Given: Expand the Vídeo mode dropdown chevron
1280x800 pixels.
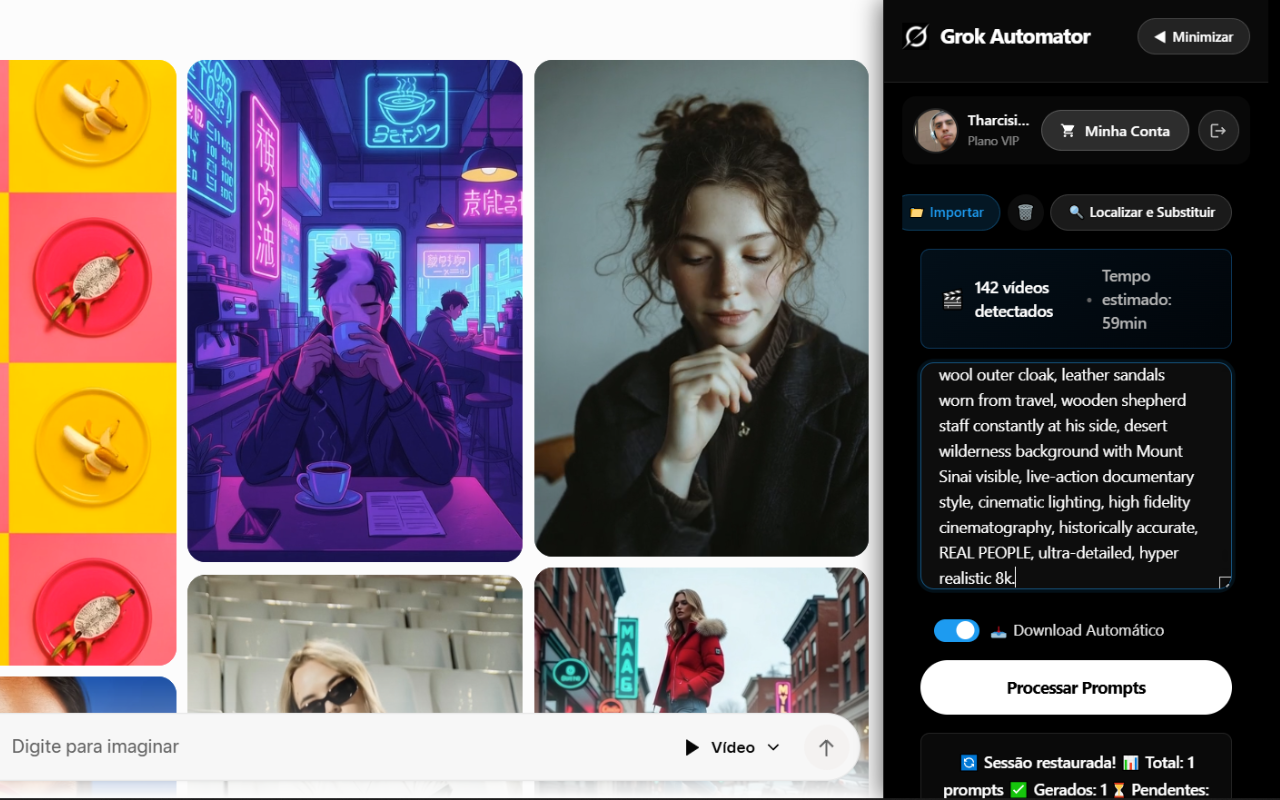Looking at the screenshot, I should [773, 747].
